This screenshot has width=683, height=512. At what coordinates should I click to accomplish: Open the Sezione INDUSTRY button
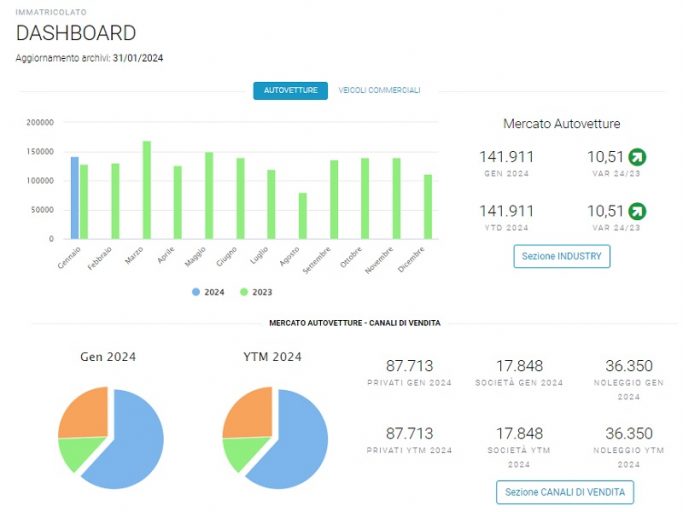[x=562, y=256]
